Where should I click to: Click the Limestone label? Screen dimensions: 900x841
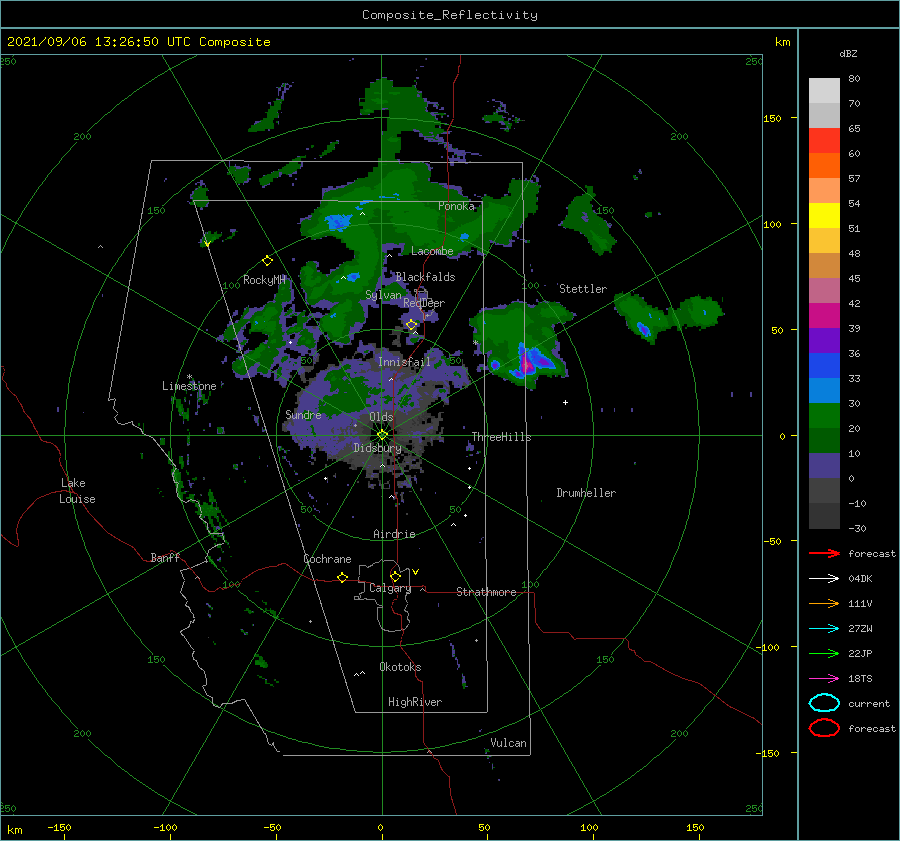point(189,386)
